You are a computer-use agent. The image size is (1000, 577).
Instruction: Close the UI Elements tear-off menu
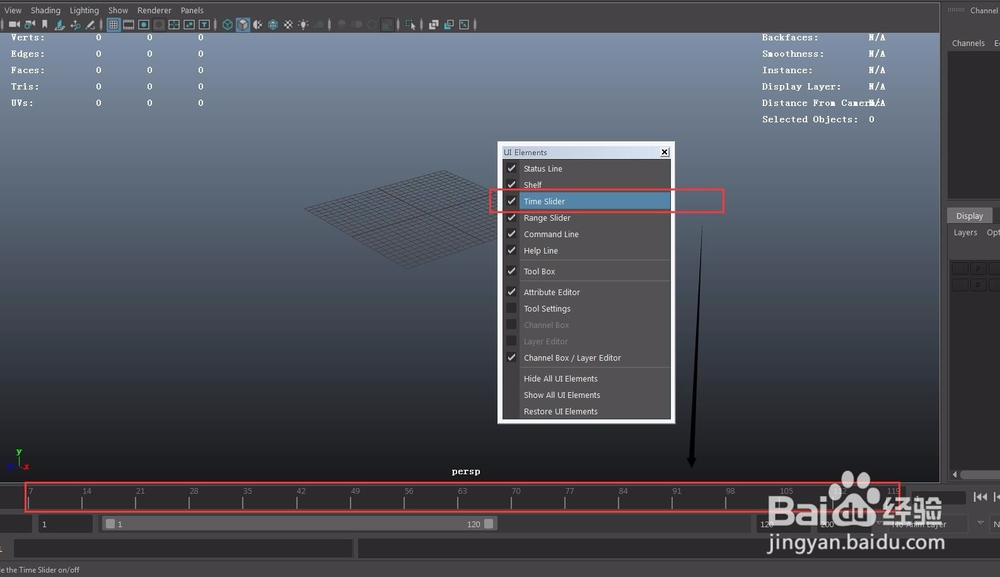665,152
